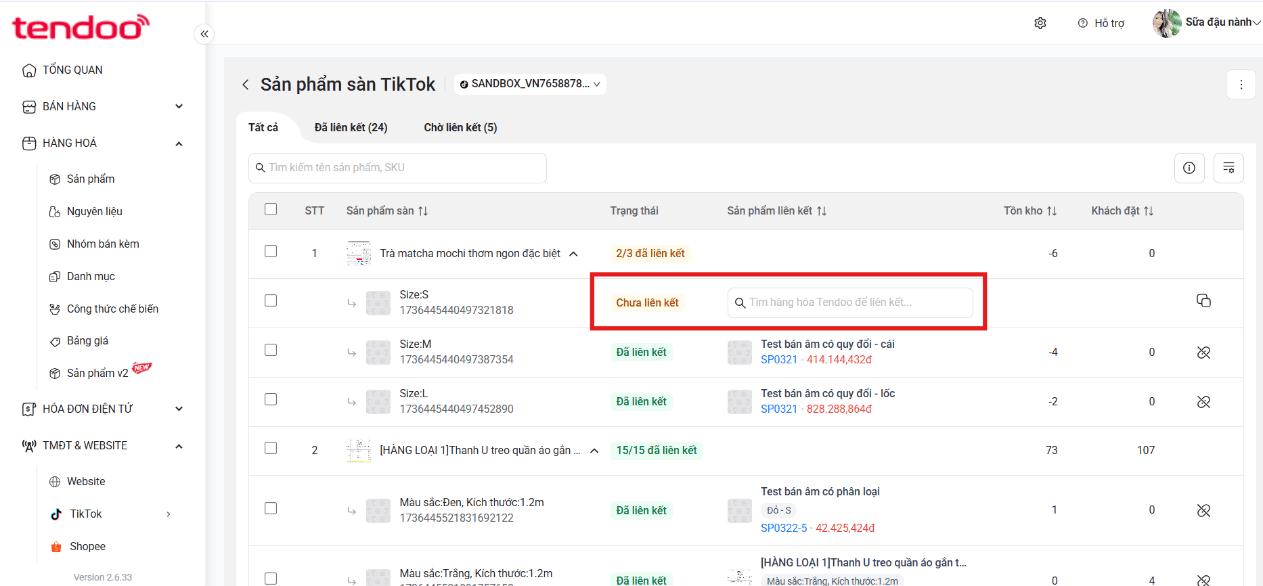The image size is (1263, 586).
Task: Collapse the Trà matcha mochi variants chevron
Action: [573, 254]
